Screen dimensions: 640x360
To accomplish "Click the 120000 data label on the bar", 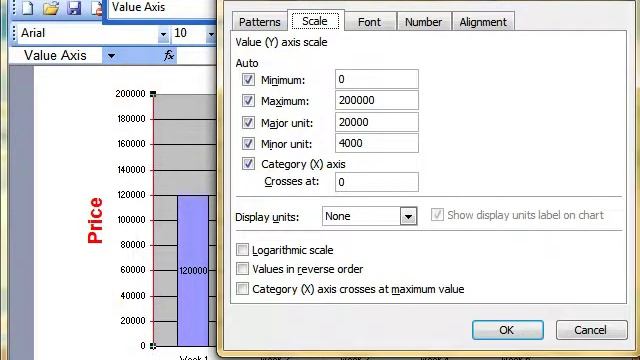I will [193, 270].
